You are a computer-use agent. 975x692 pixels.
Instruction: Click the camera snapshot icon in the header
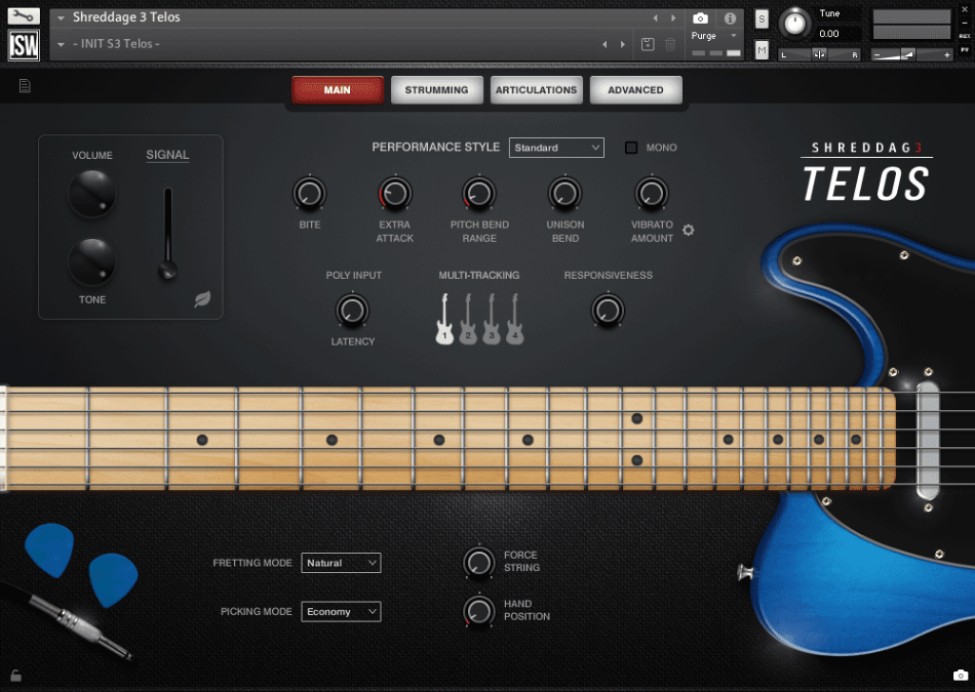click(700, 17)
